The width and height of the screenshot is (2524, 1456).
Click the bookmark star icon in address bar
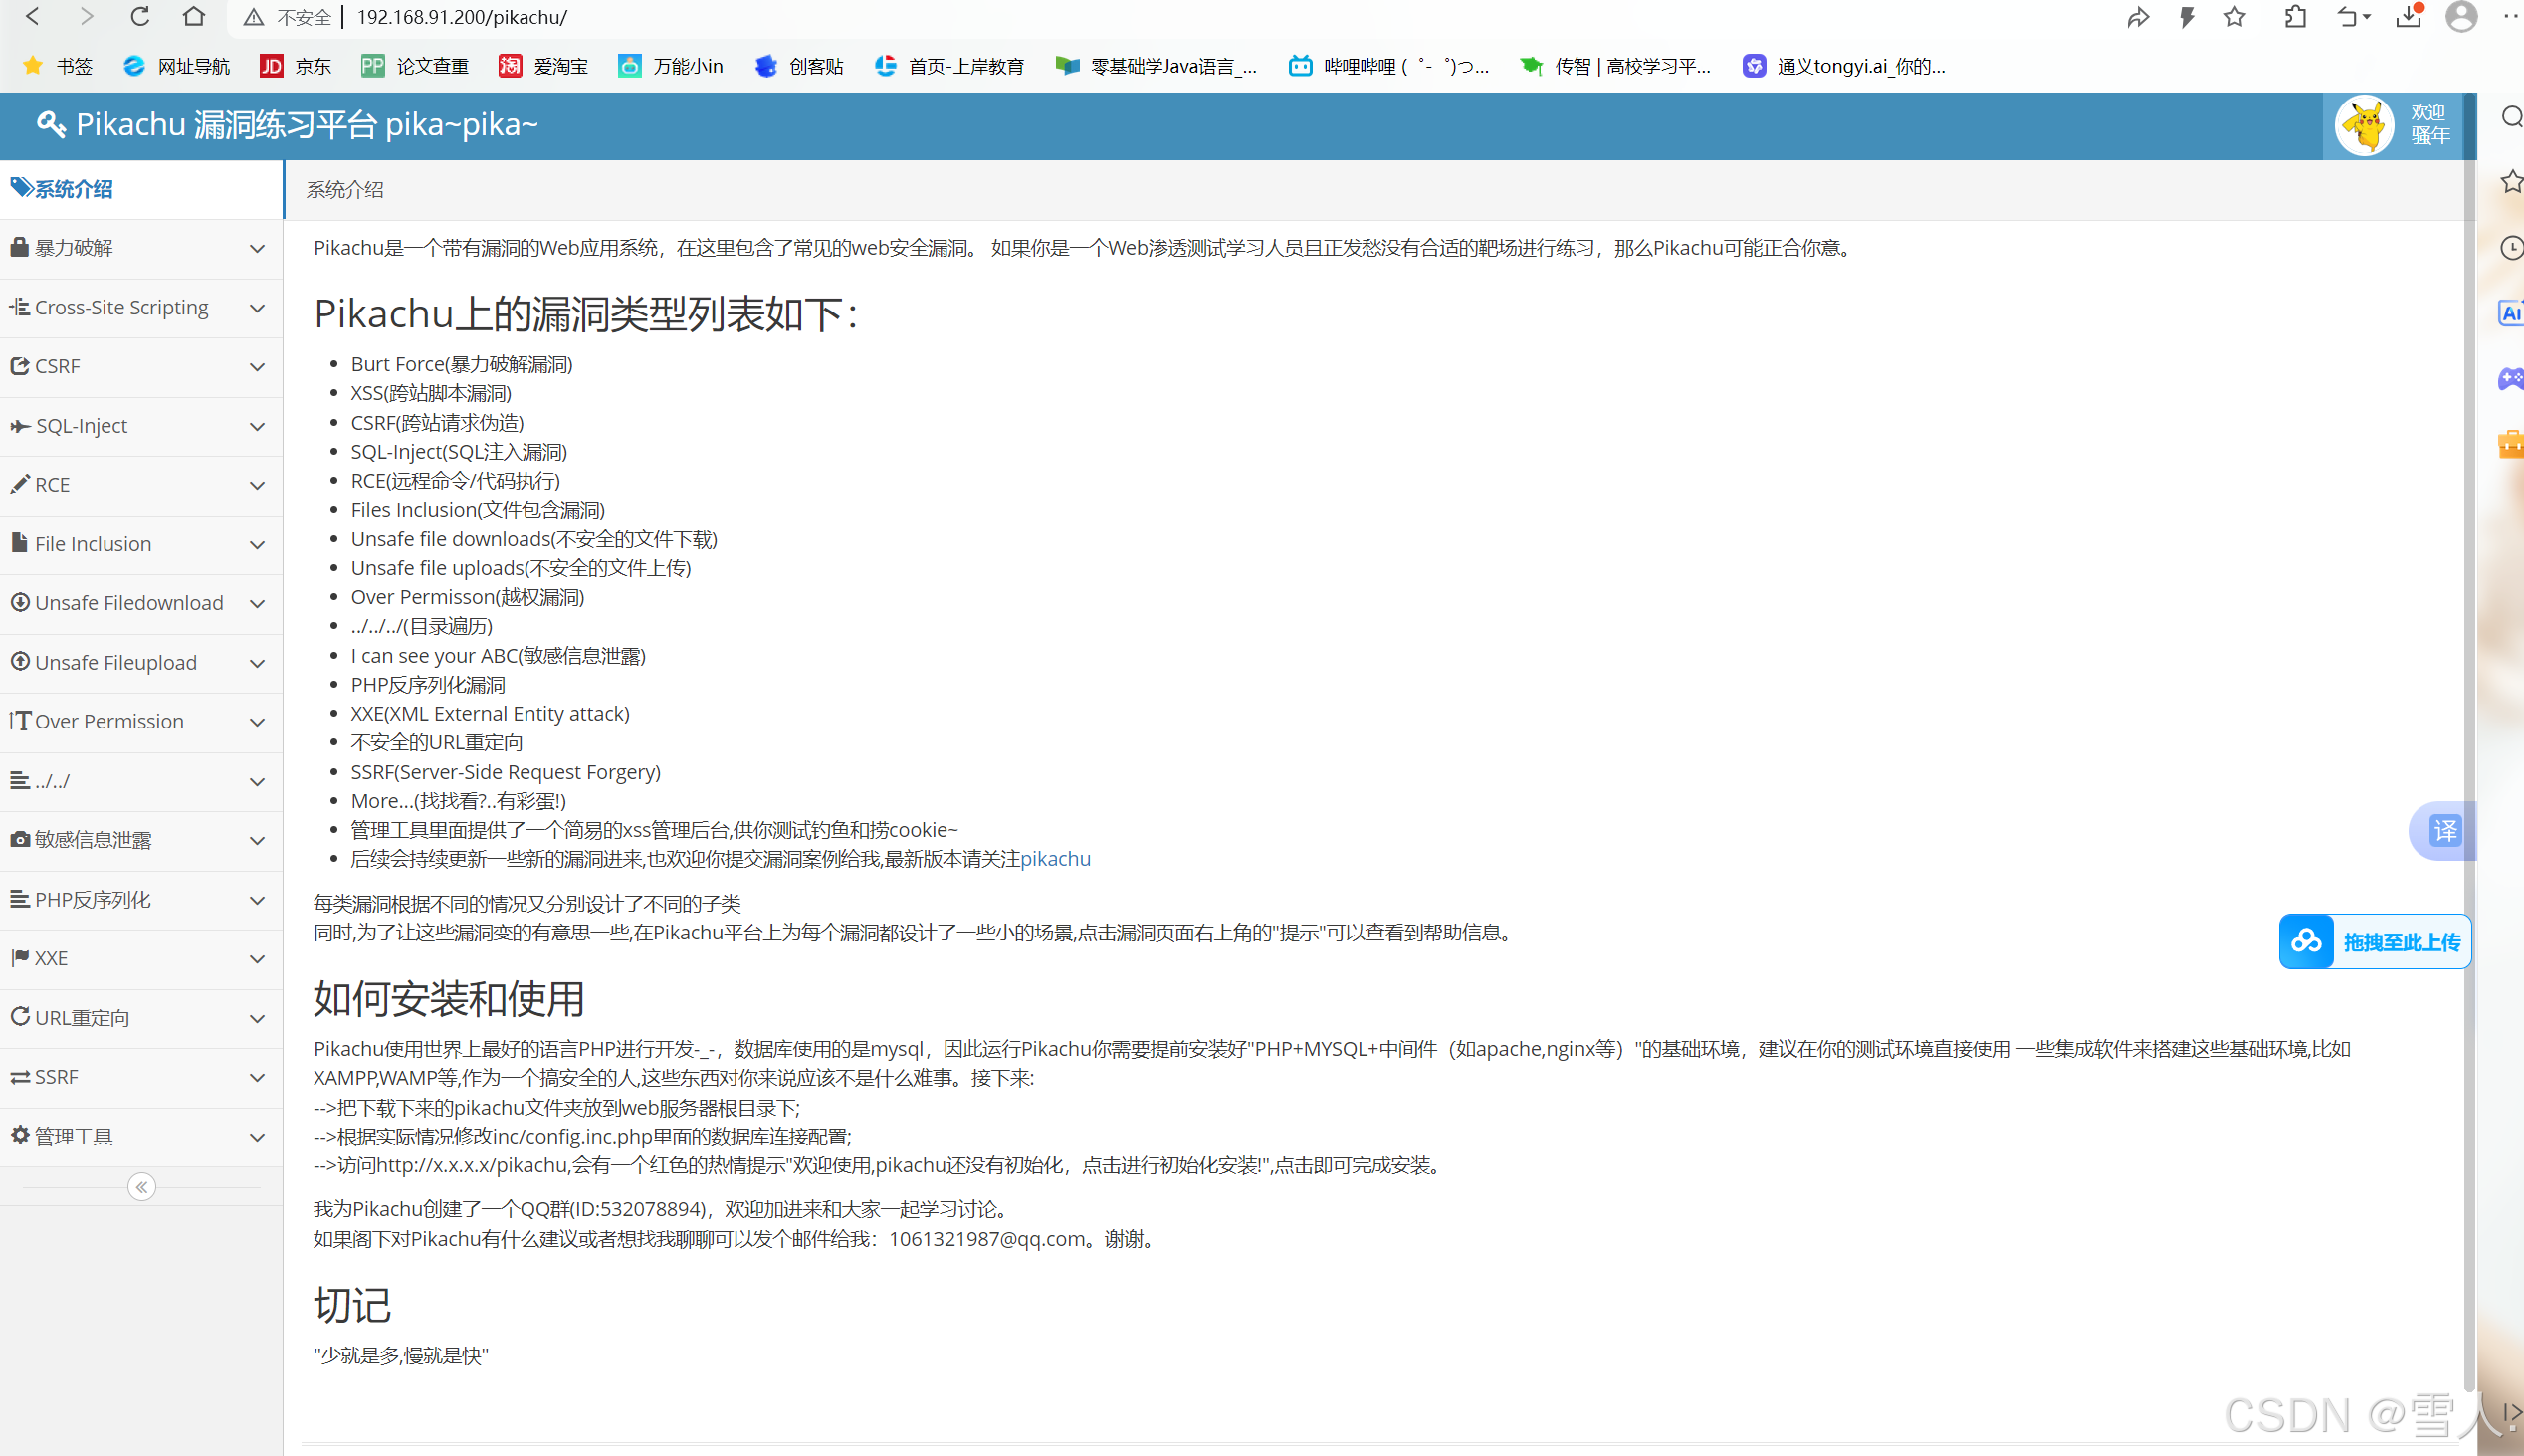coord(2235,16)
